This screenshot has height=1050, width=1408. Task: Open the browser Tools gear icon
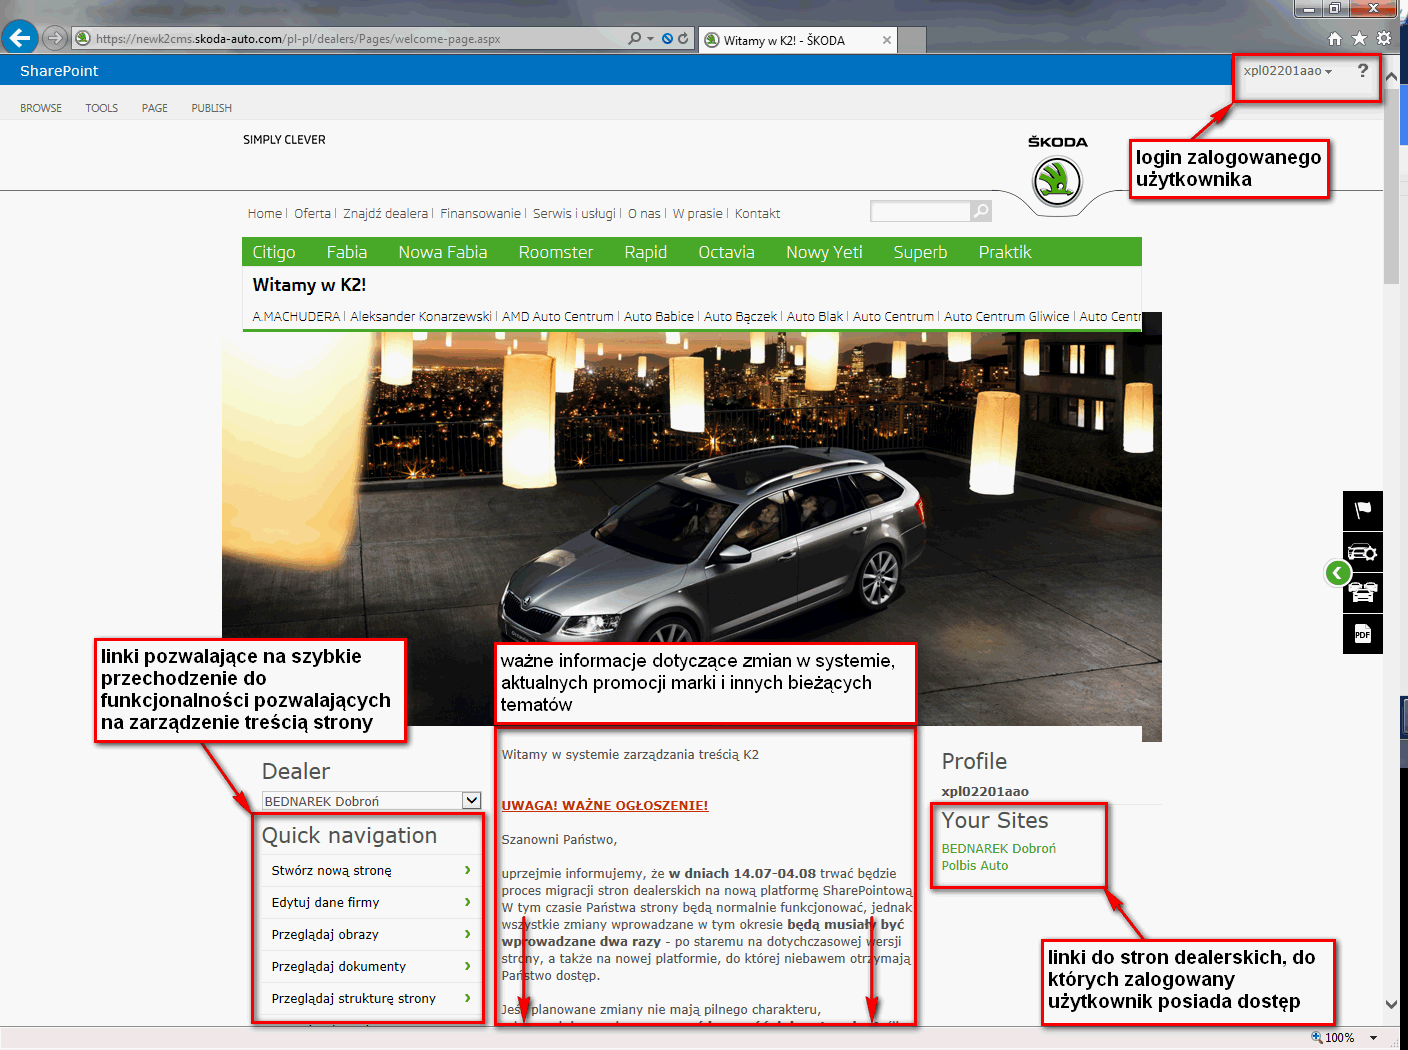pos(1384,38)
